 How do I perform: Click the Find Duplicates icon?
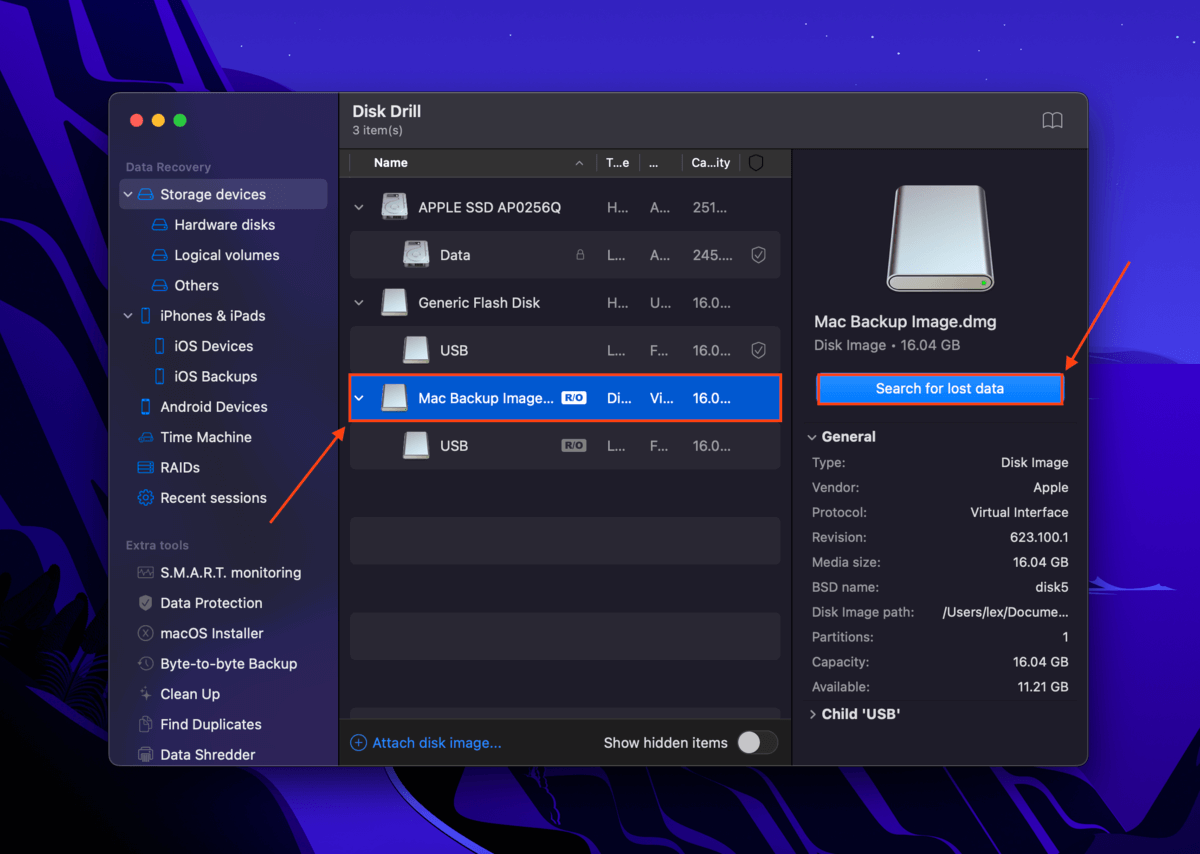[146, 724]
